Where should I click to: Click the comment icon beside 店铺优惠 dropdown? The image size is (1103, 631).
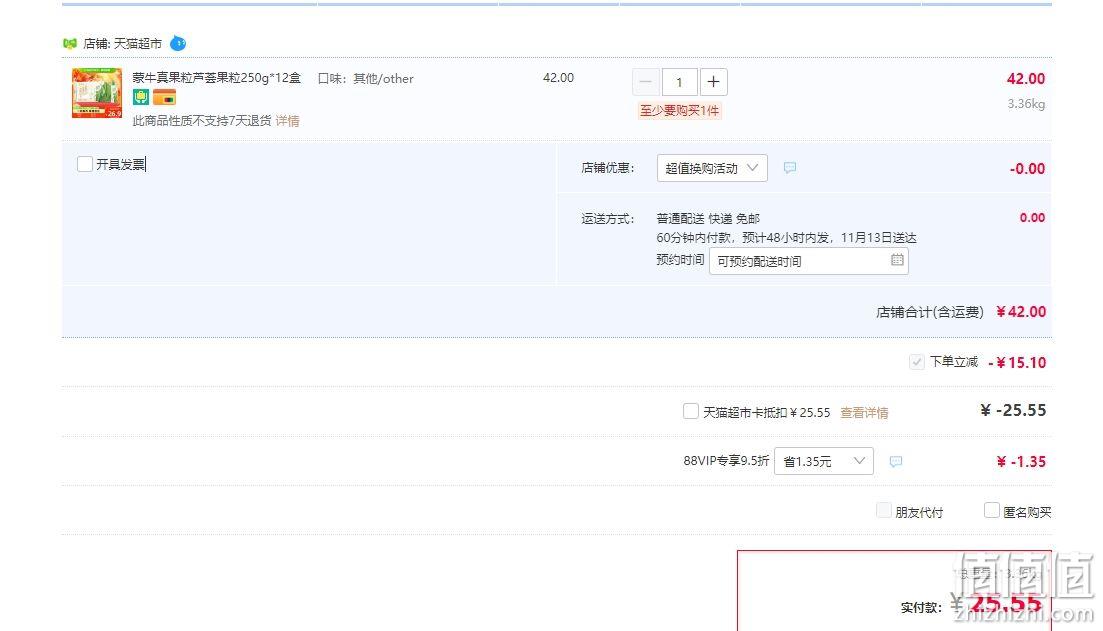point(790,167)
